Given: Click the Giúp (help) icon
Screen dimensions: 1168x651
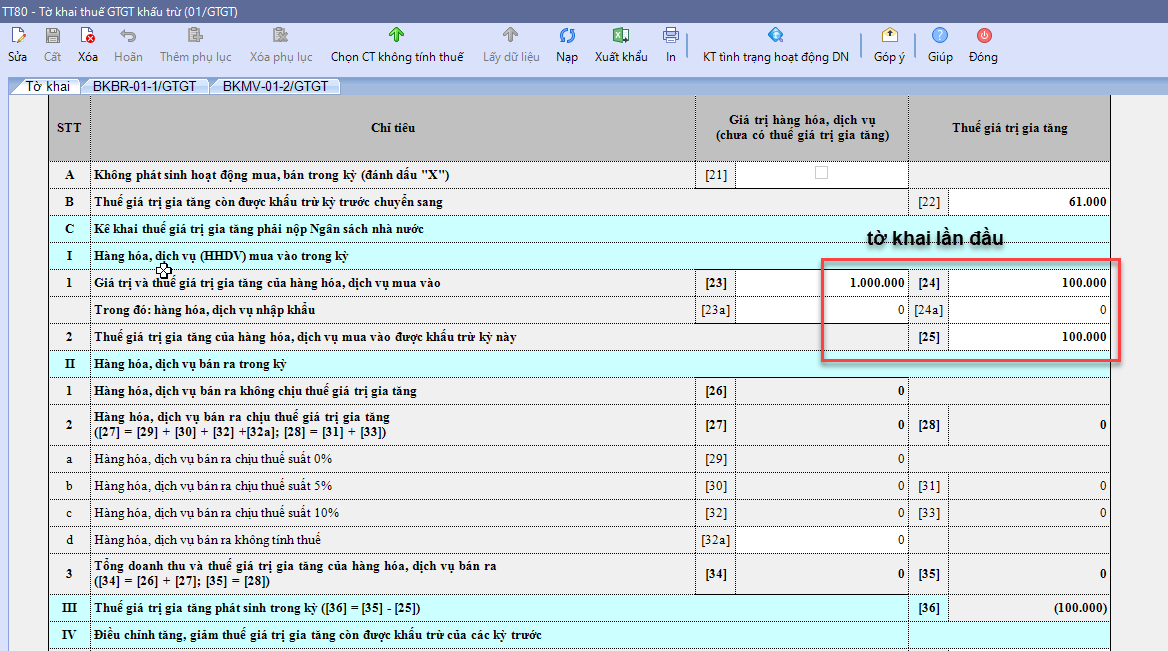Looking at the screenshot, I should [940, 36].
